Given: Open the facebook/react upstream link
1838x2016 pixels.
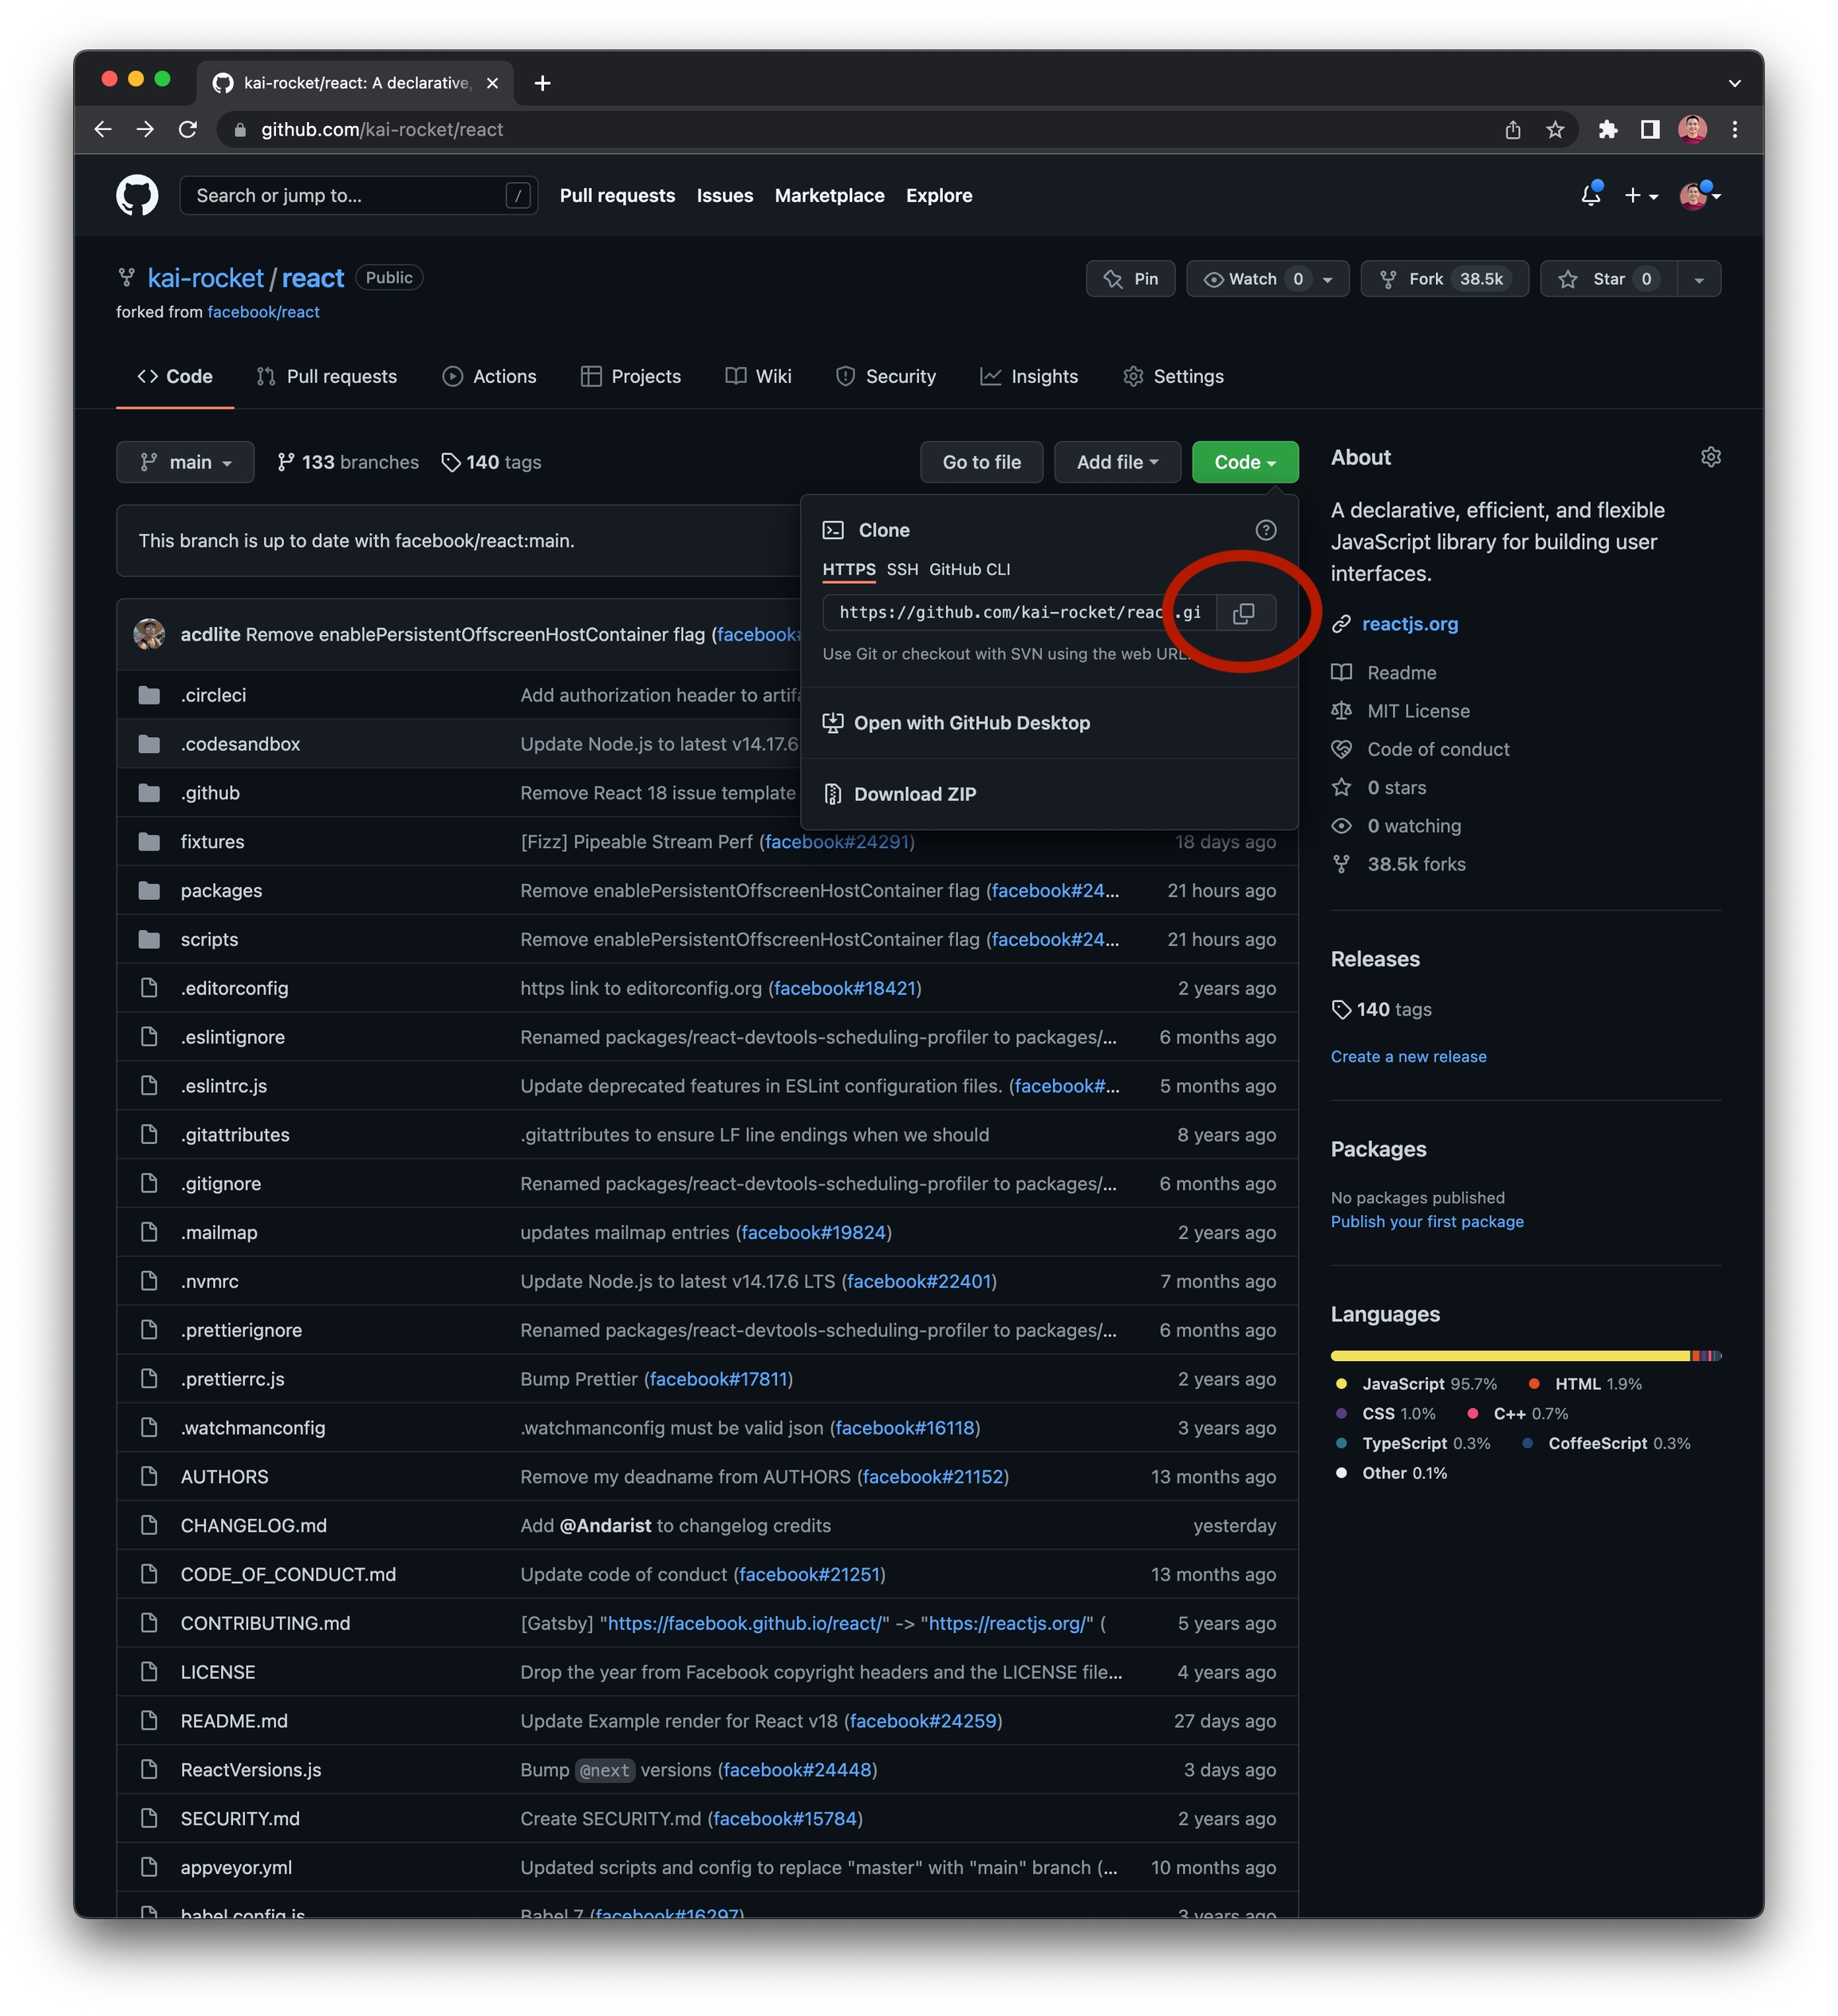Looking at the screenshot, I should pos(263,312).
